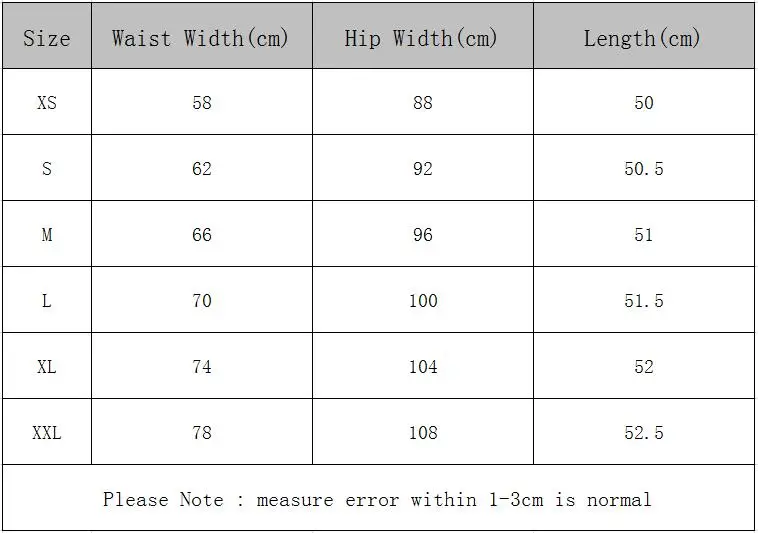Select the Length(cm) header cell
Viewport: 758px width, 533px height.
(642, 39)
